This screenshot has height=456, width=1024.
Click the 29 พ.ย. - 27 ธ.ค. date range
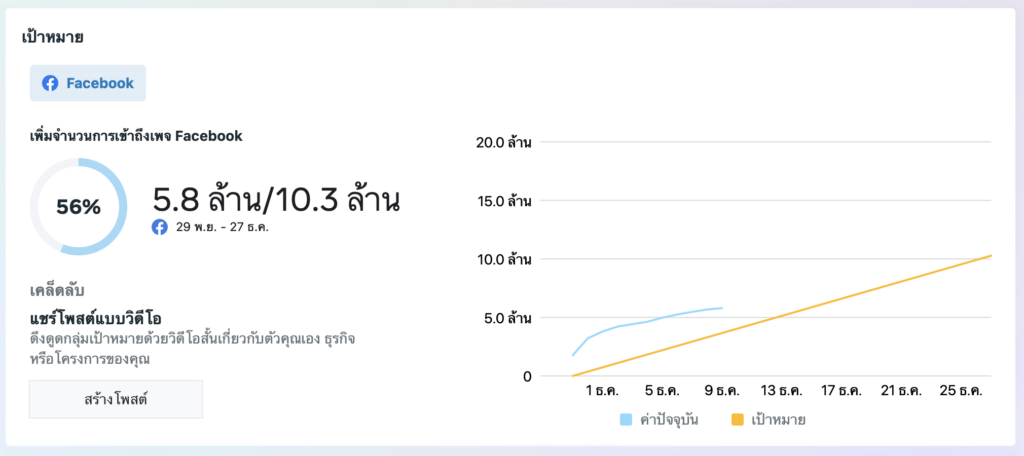click(222, 228)
